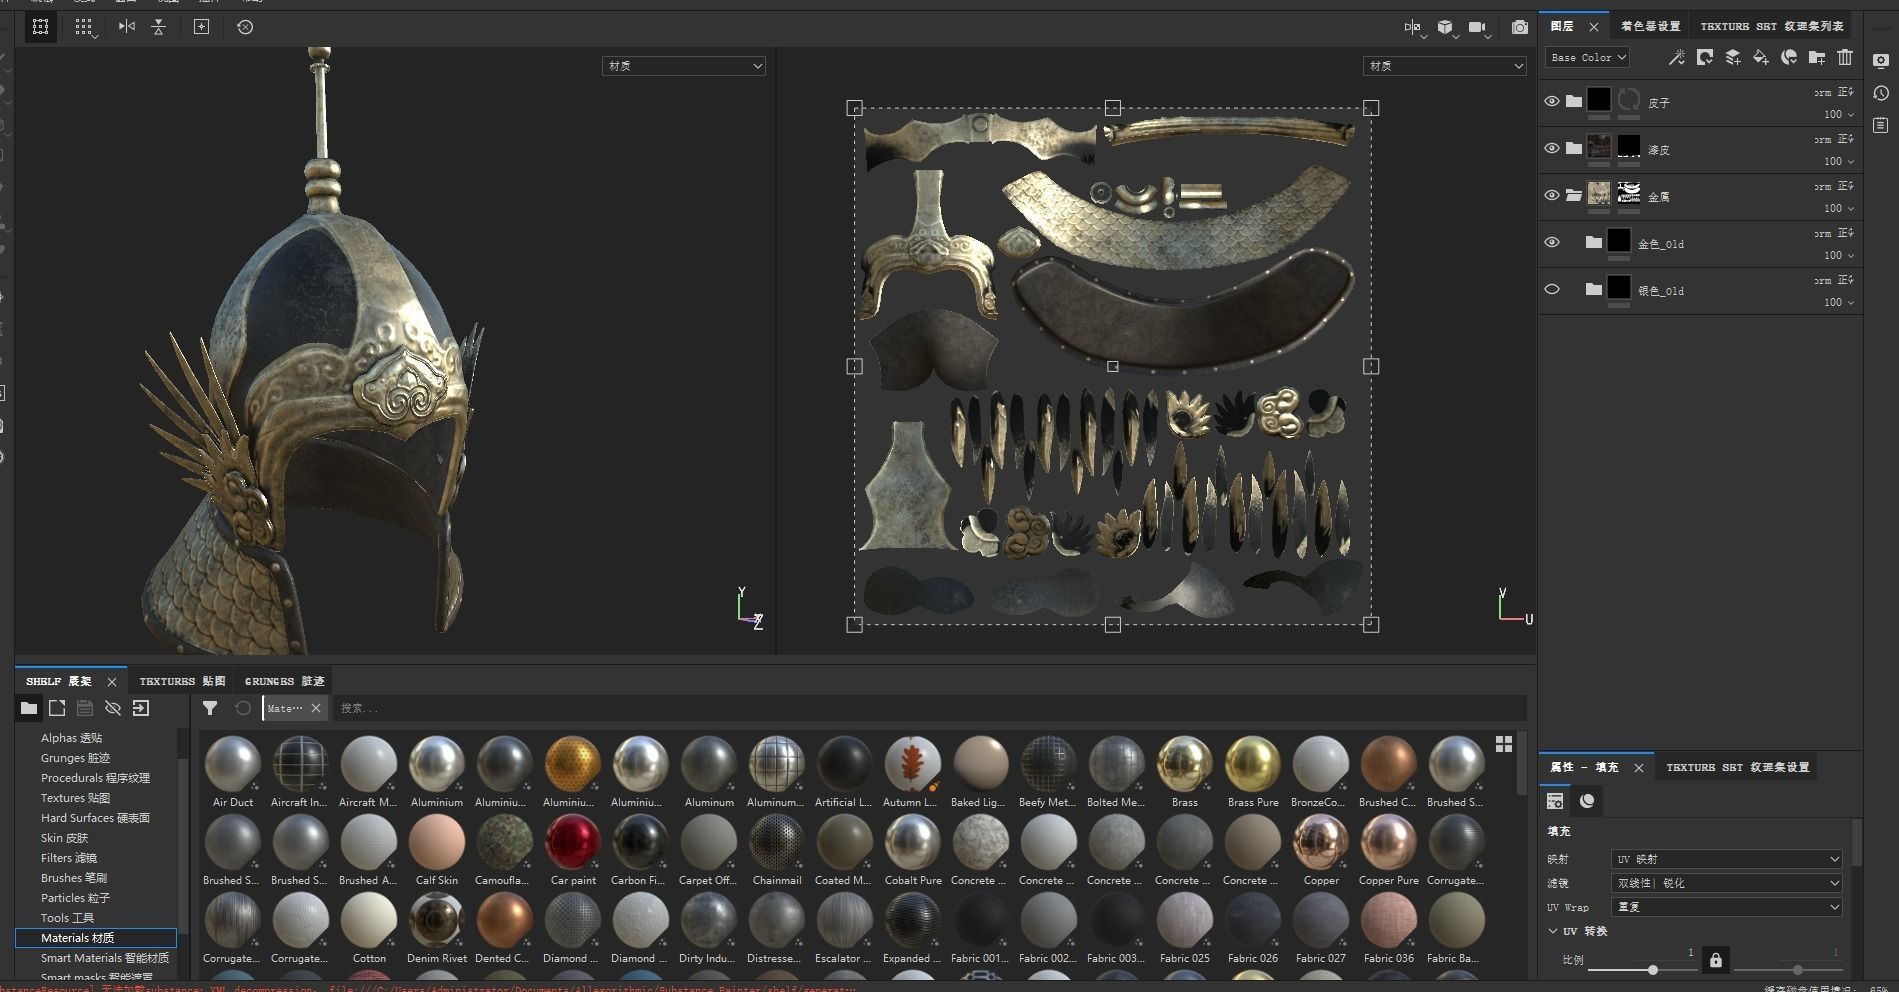Click the video camera icon in viewport toolbar
Screen dimensions: 1899x992
click(x=1477, y=27)
